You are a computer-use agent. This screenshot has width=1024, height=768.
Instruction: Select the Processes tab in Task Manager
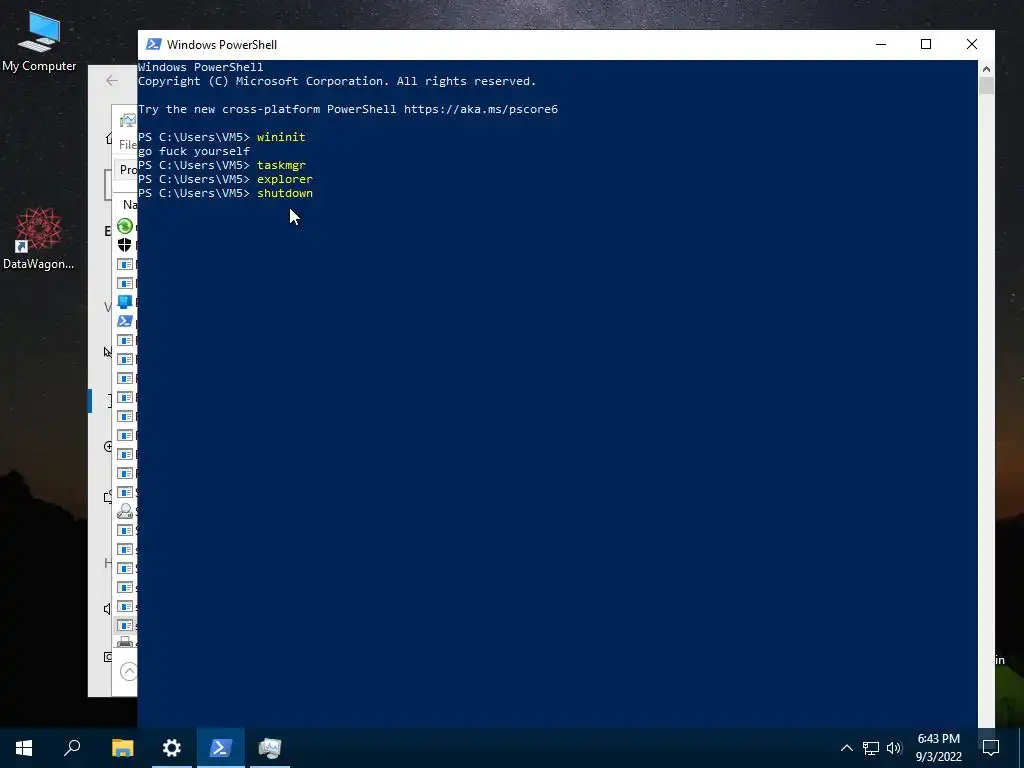pyautogui.click(x=127, y=170)
